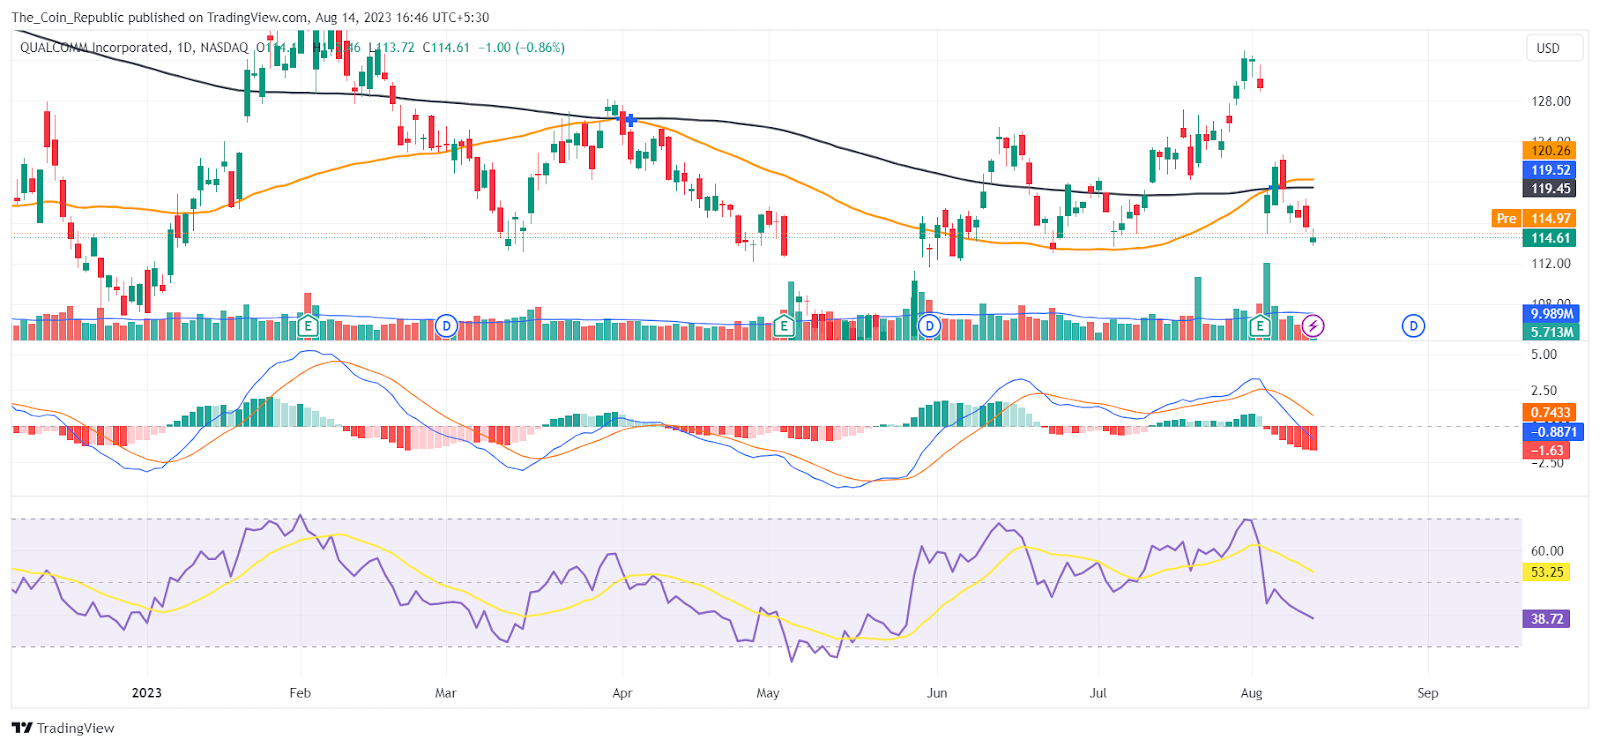
Task: Select the pre-market price 114.97 label
Action: point(1551,218)
